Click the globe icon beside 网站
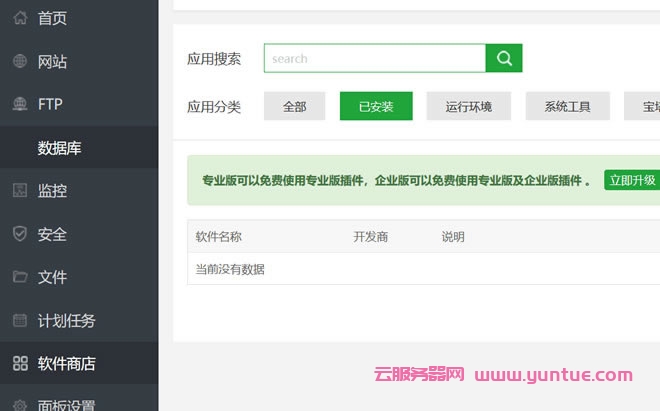This screenshot has height=411, width=660. tap(20, 62)
